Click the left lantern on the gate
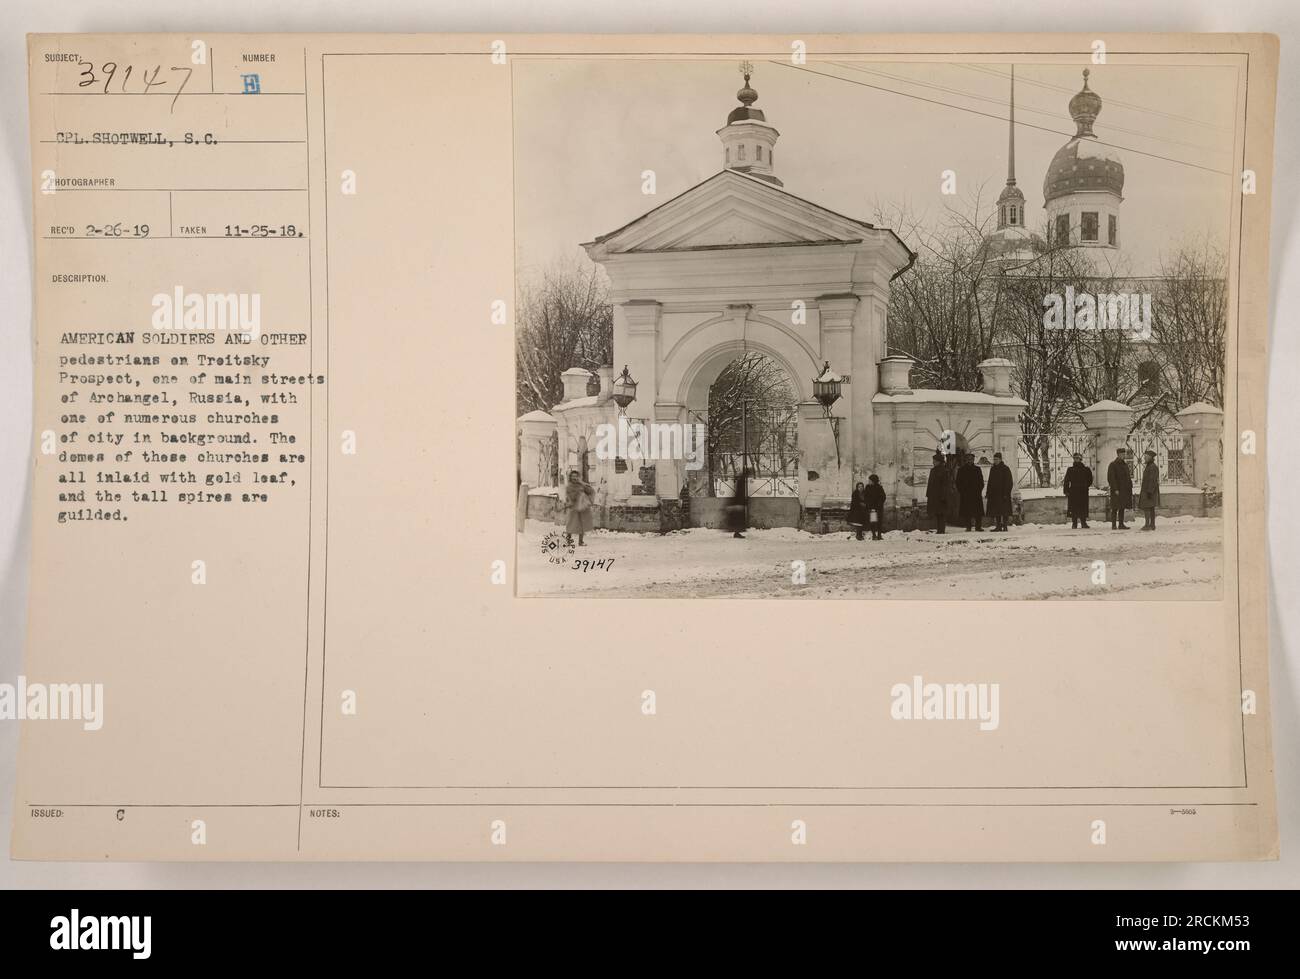The image size is (1300, 979). click(625, 386)
